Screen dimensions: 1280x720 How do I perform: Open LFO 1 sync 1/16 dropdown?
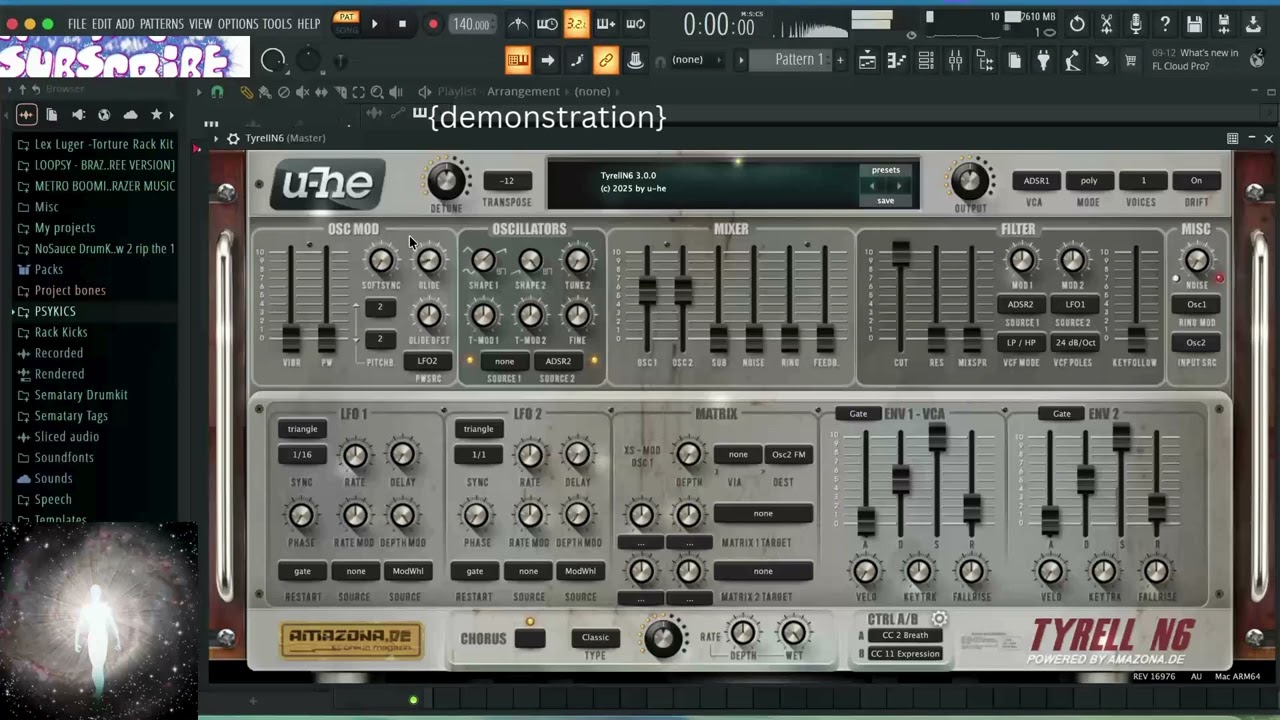tap(302, 455)
